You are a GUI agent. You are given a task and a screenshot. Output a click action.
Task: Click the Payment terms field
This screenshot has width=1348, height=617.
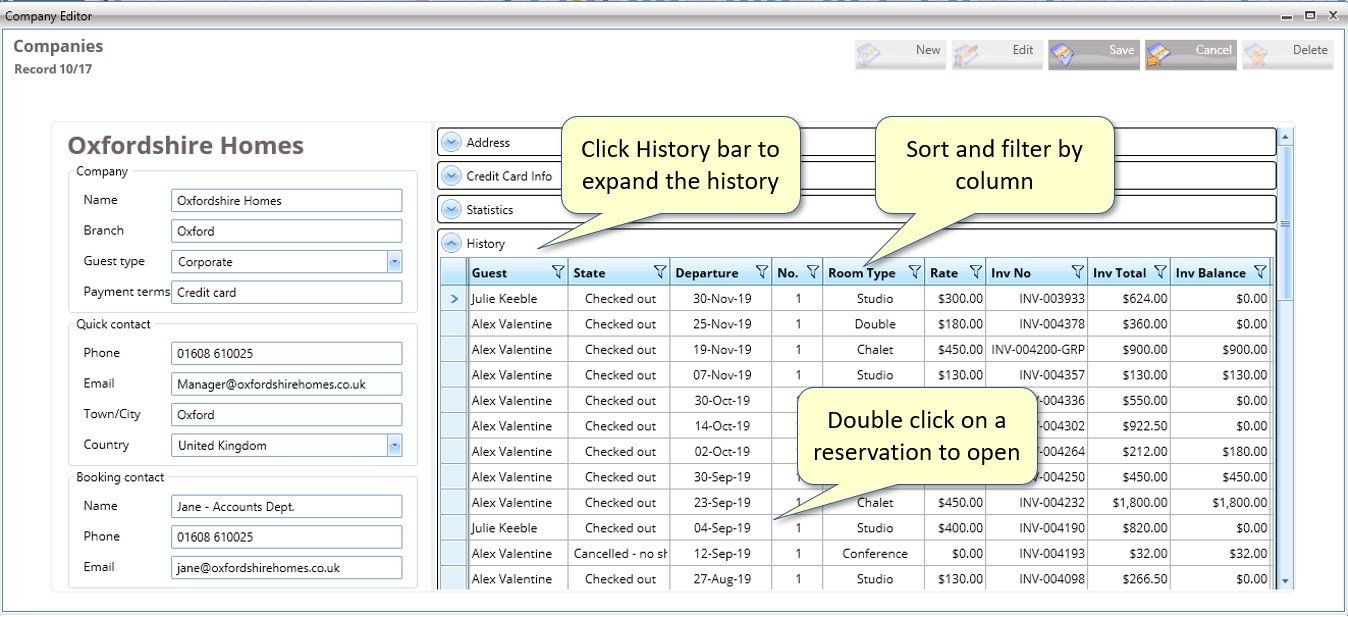point(287,292)
